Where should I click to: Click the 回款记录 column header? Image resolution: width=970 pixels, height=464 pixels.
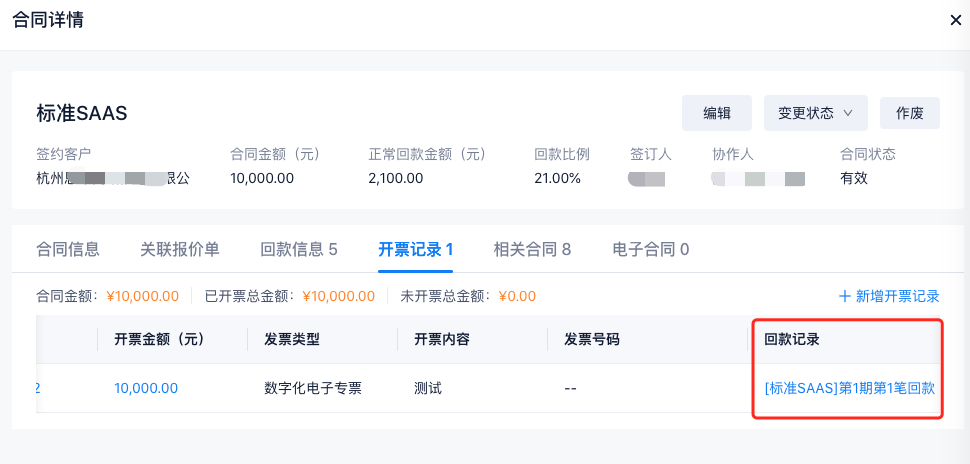(x=792, y=339)
